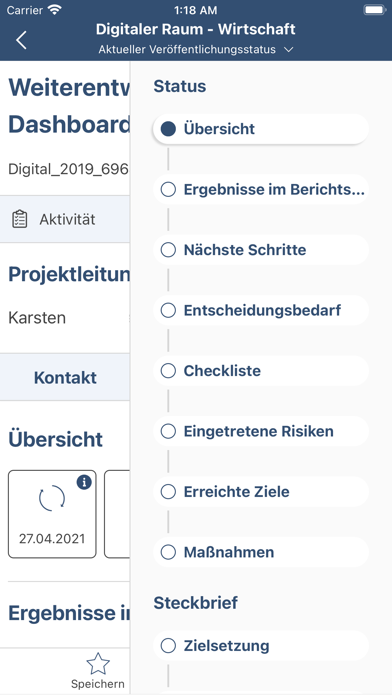
Task: Tap the Aktivität row label
Action: tap(67, 219)
